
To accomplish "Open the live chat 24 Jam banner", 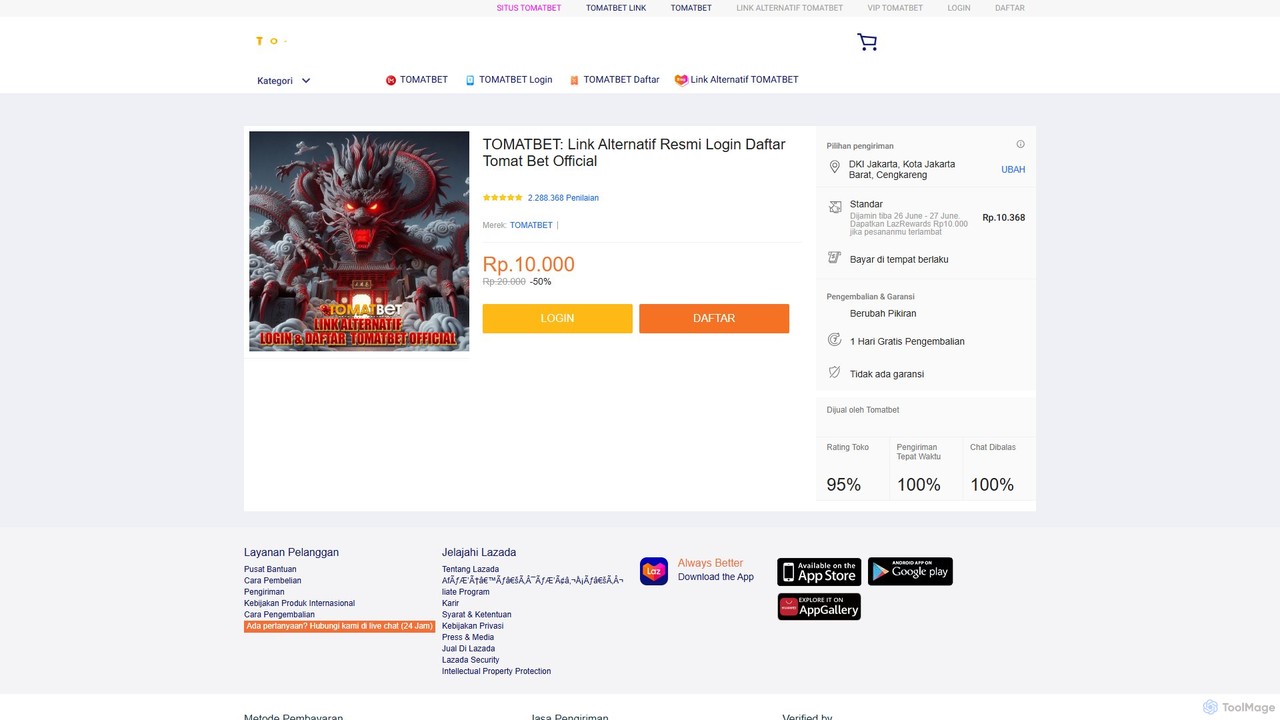I will (340, 626).
